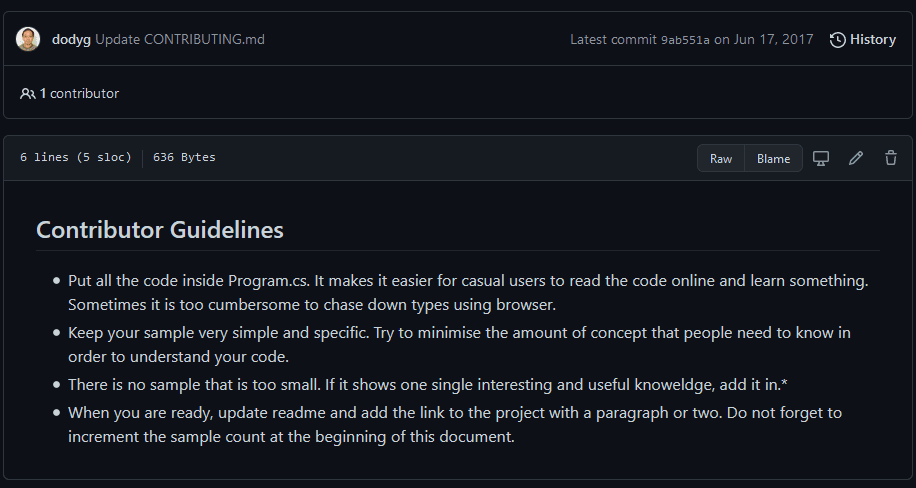Screen dimensions: 916x488
Task: Open file in GitHub Desktop icon
Action: pos(821,158)
